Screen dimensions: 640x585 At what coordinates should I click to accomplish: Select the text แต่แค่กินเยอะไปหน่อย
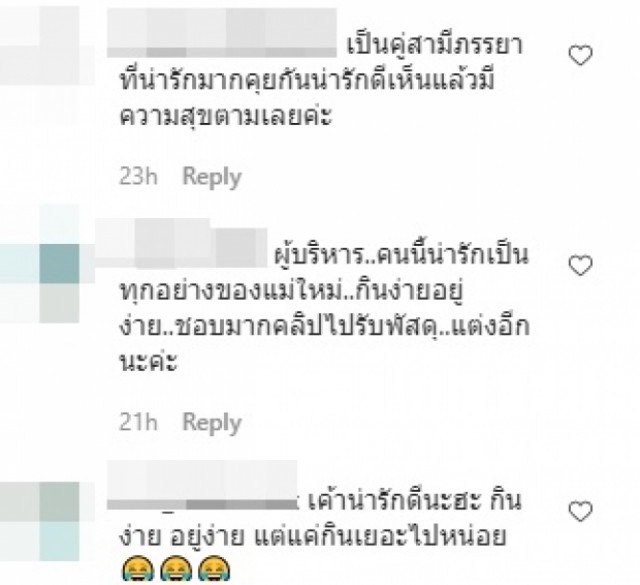tap(381, 536)
